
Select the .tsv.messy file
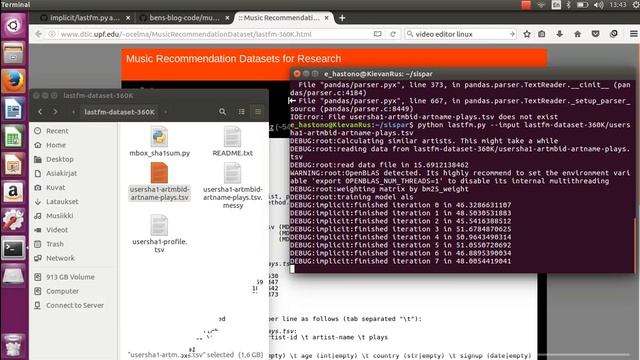[x=233, y=186]
